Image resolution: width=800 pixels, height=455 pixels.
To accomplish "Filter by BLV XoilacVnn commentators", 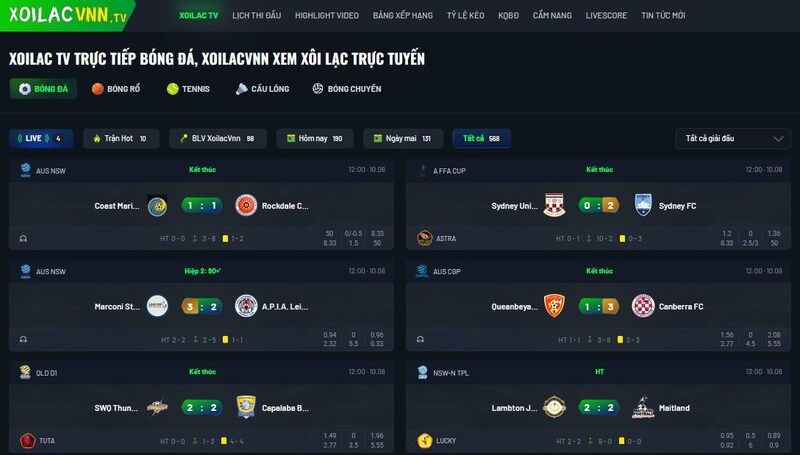I will [218, 138].
